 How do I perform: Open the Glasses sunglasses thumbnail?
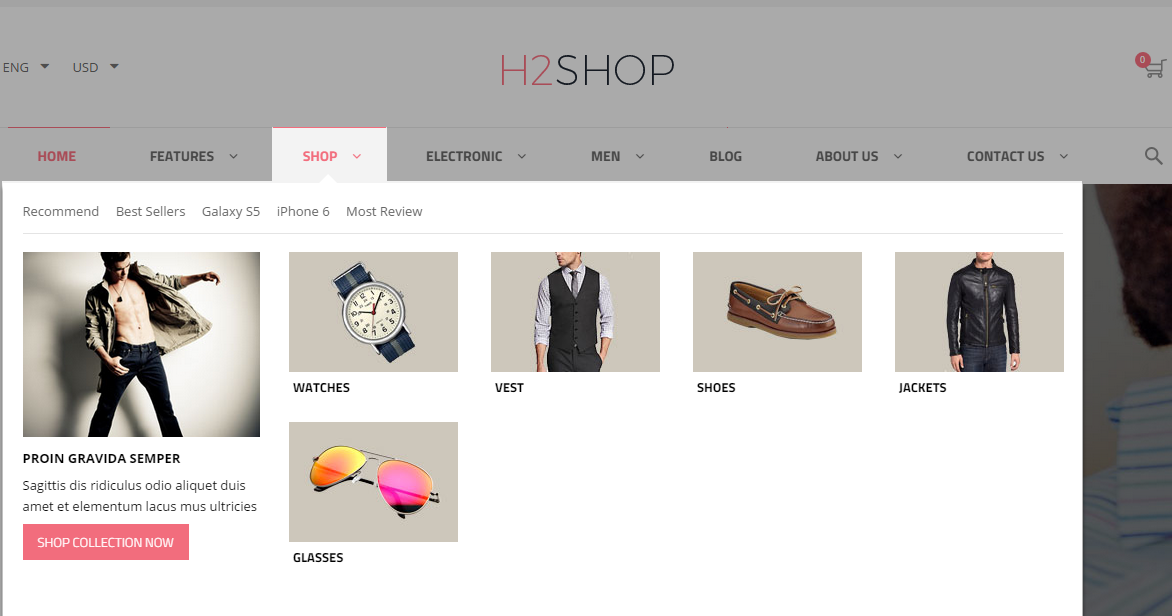click(x=373, y=482)
